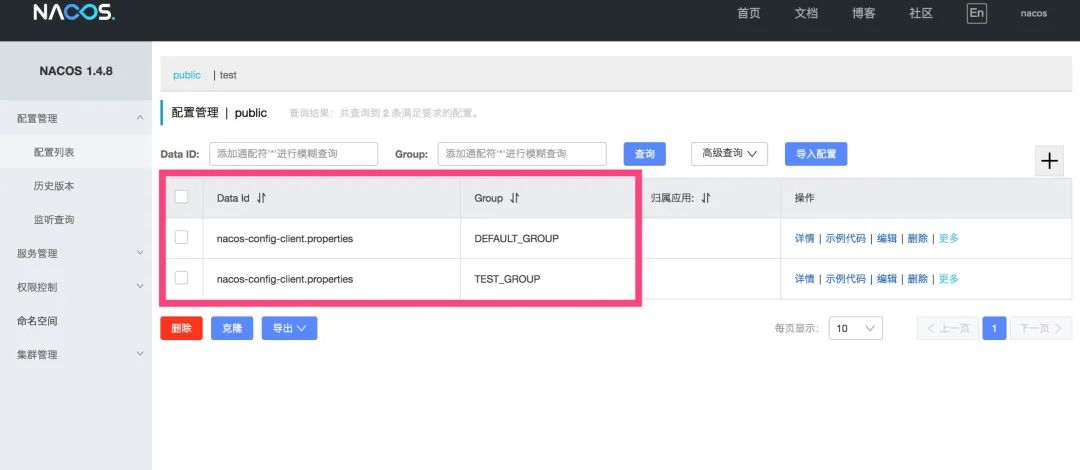Viewport: 1080px width, 470px height.
Task: Open 命名空间 in the sidebar
Action: click(37, 321)
